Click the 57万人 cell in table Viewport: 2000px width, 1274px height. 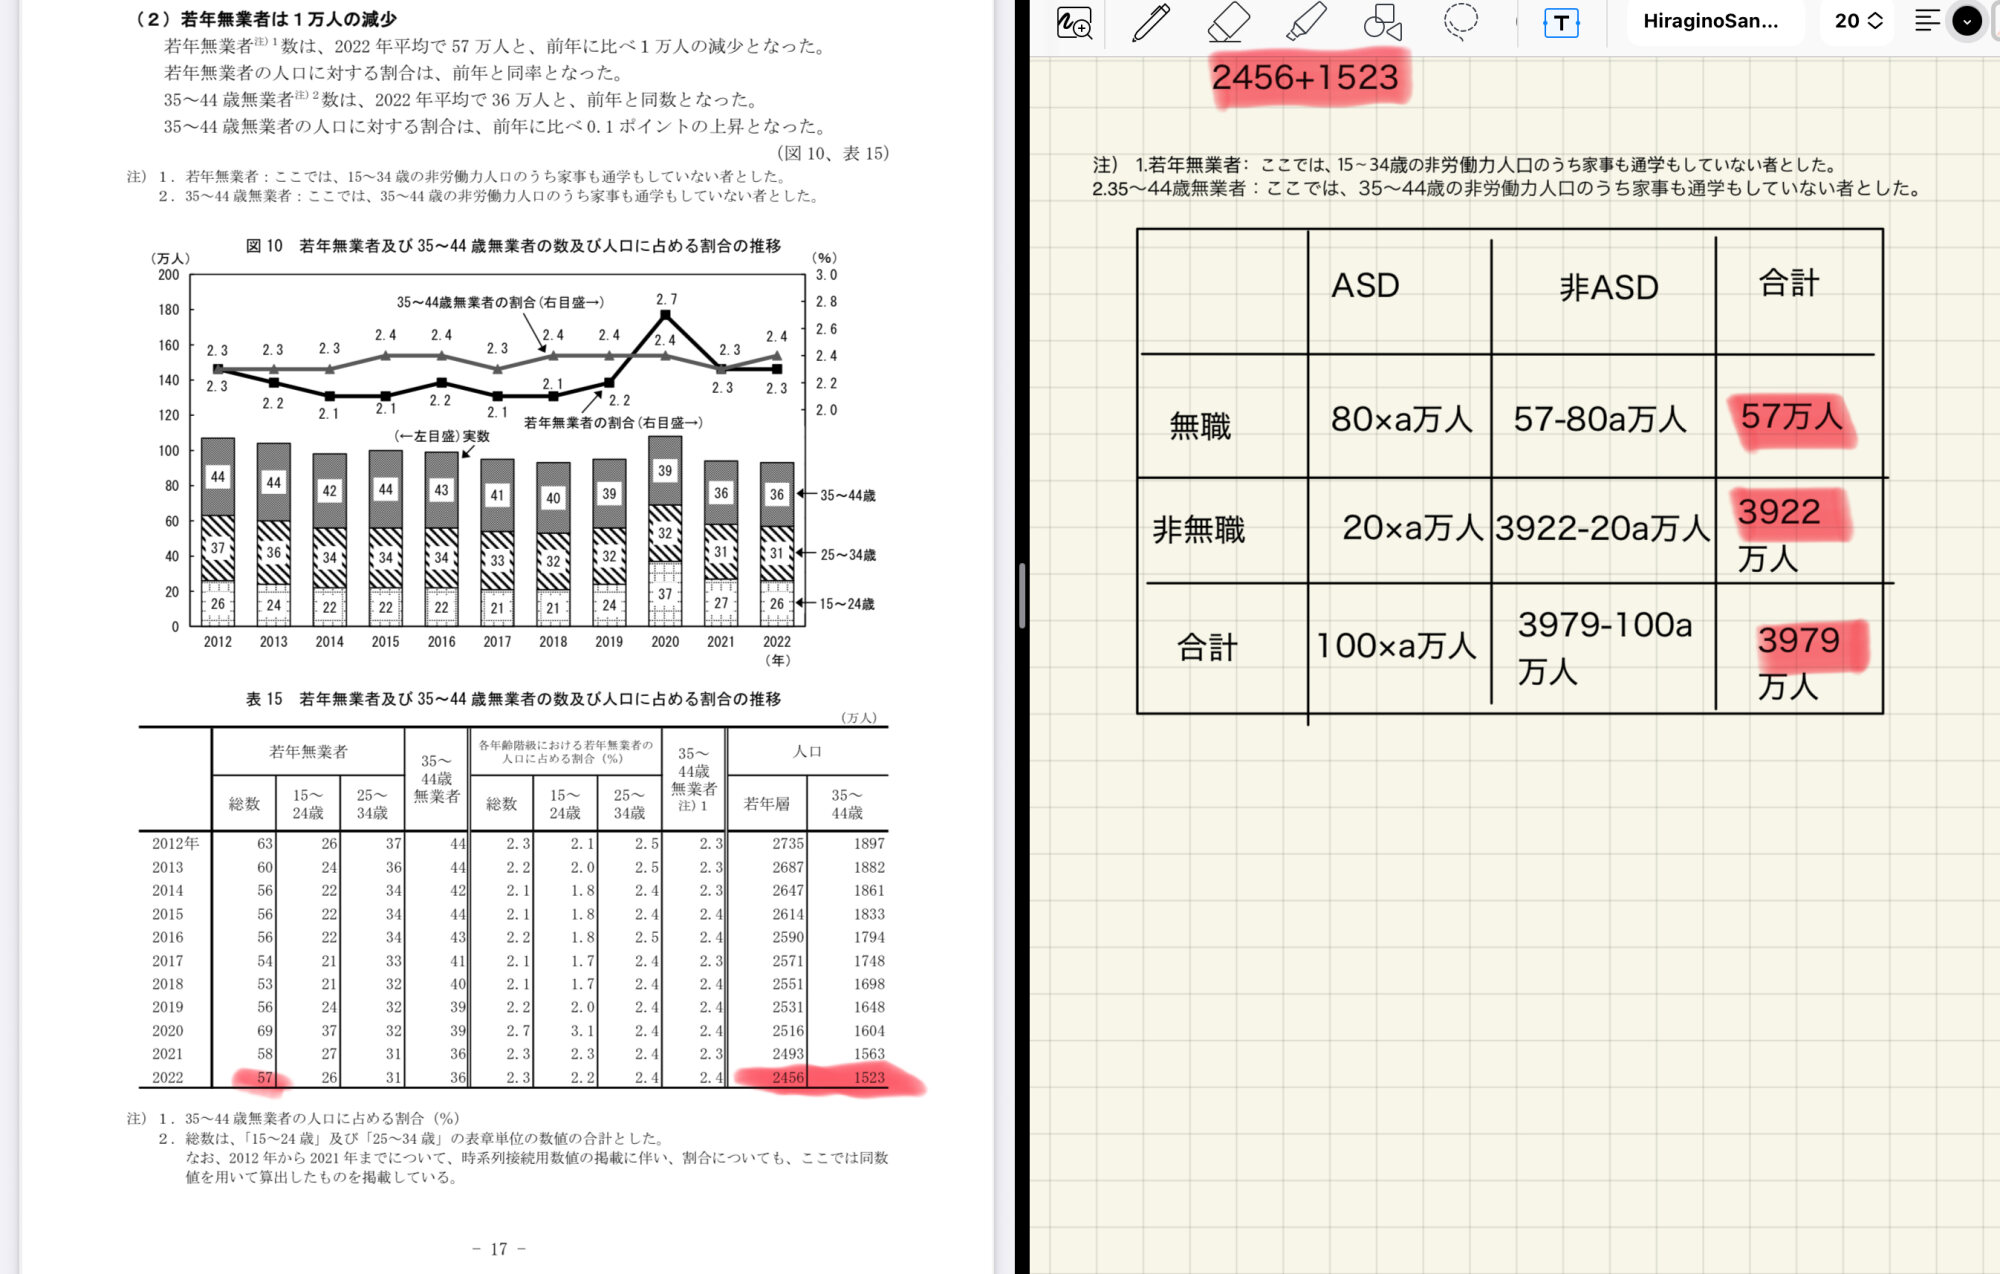click(1790, 417)
